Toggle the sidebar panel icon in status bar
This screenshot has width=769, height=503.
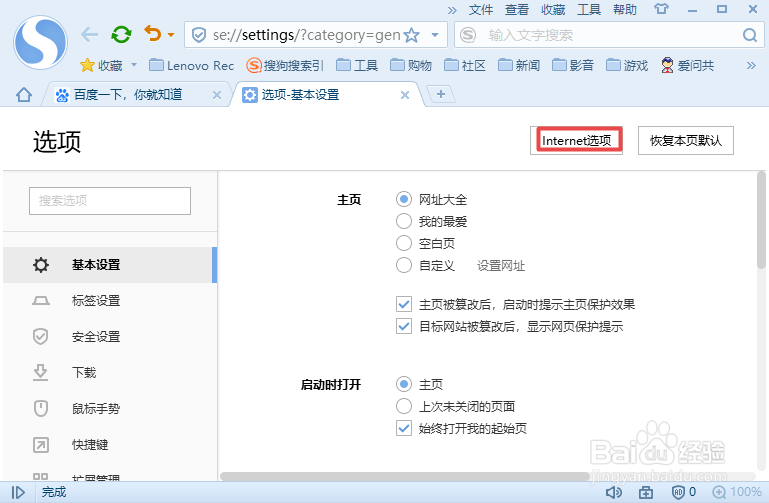(x=18, y=492)
